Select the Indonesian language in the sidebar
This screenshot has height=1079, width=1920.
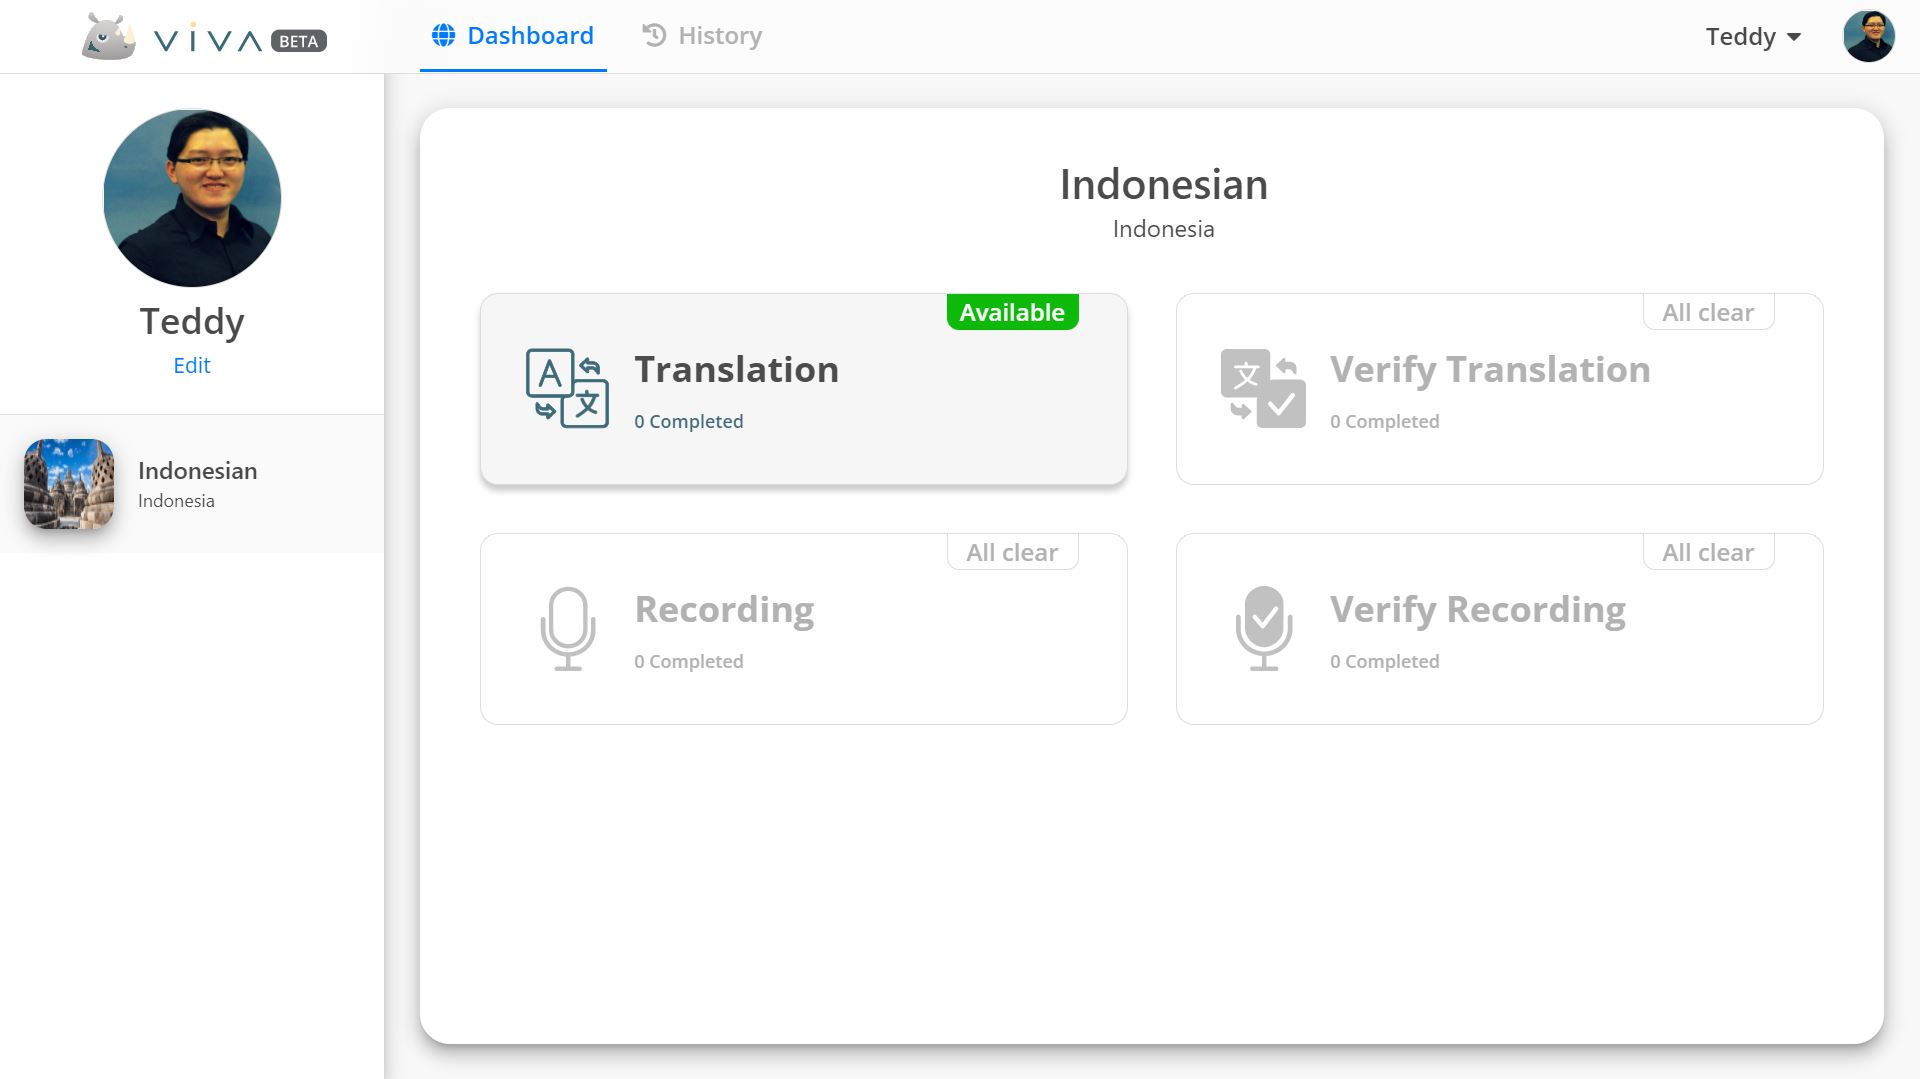click(x=192, y=484)
